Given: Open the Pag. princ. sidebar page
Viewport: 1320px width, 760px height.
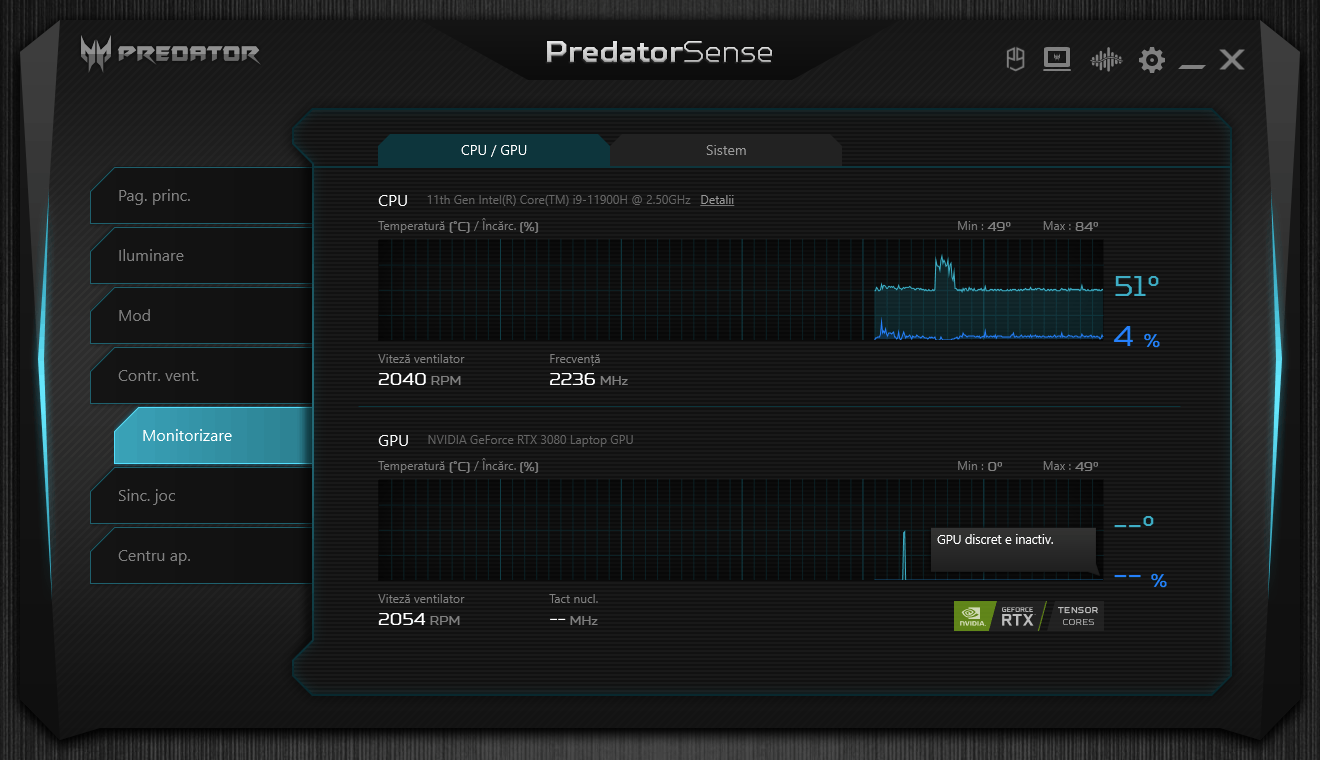Looking at the screenshot, I should tap(201, 196).
